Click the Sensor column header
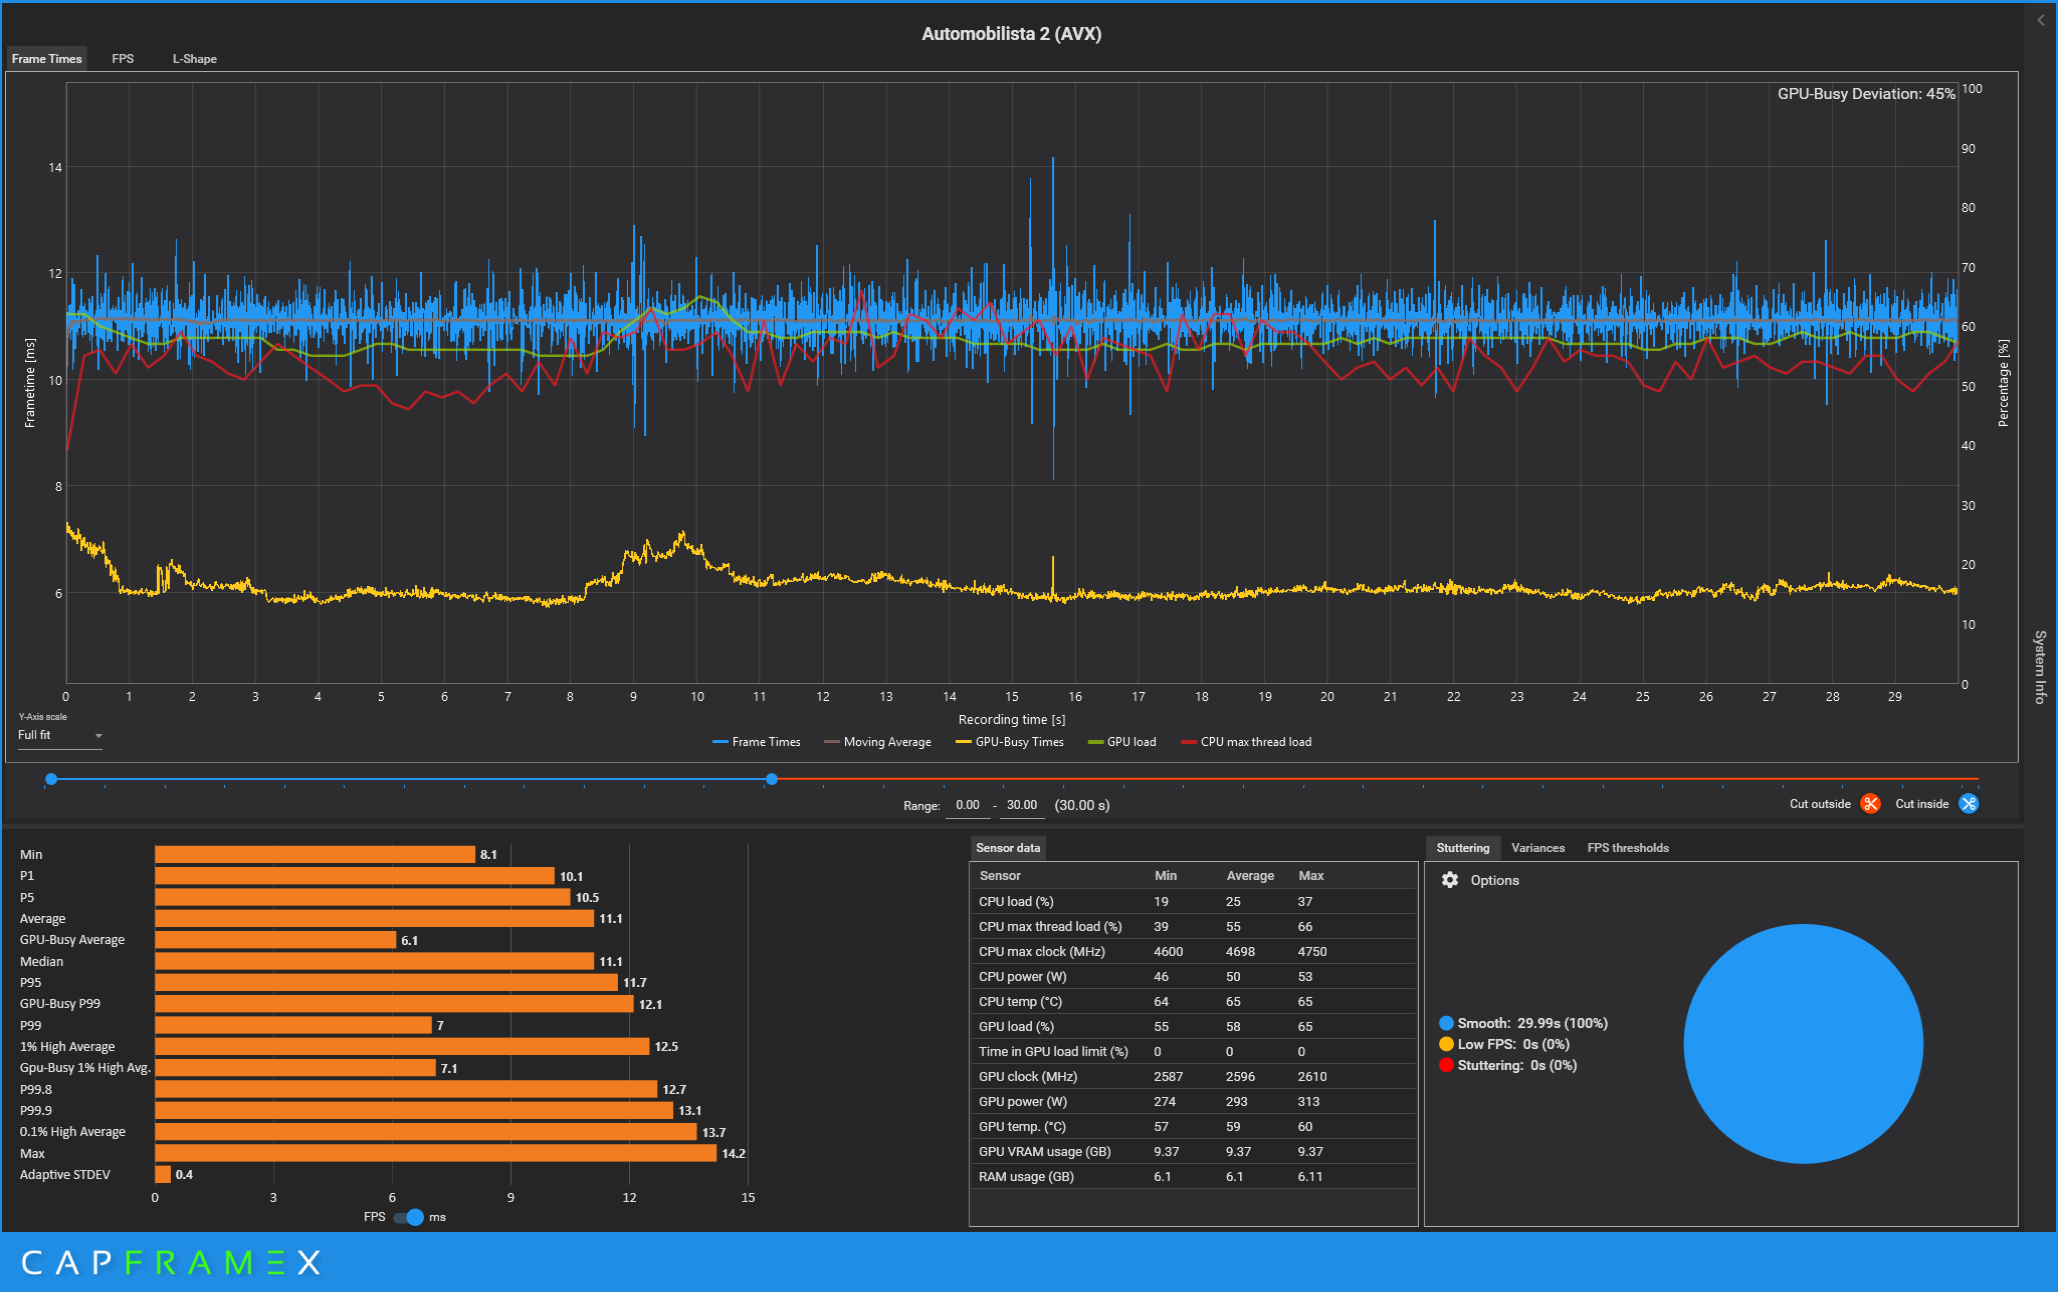 (x=1000, y=875)
